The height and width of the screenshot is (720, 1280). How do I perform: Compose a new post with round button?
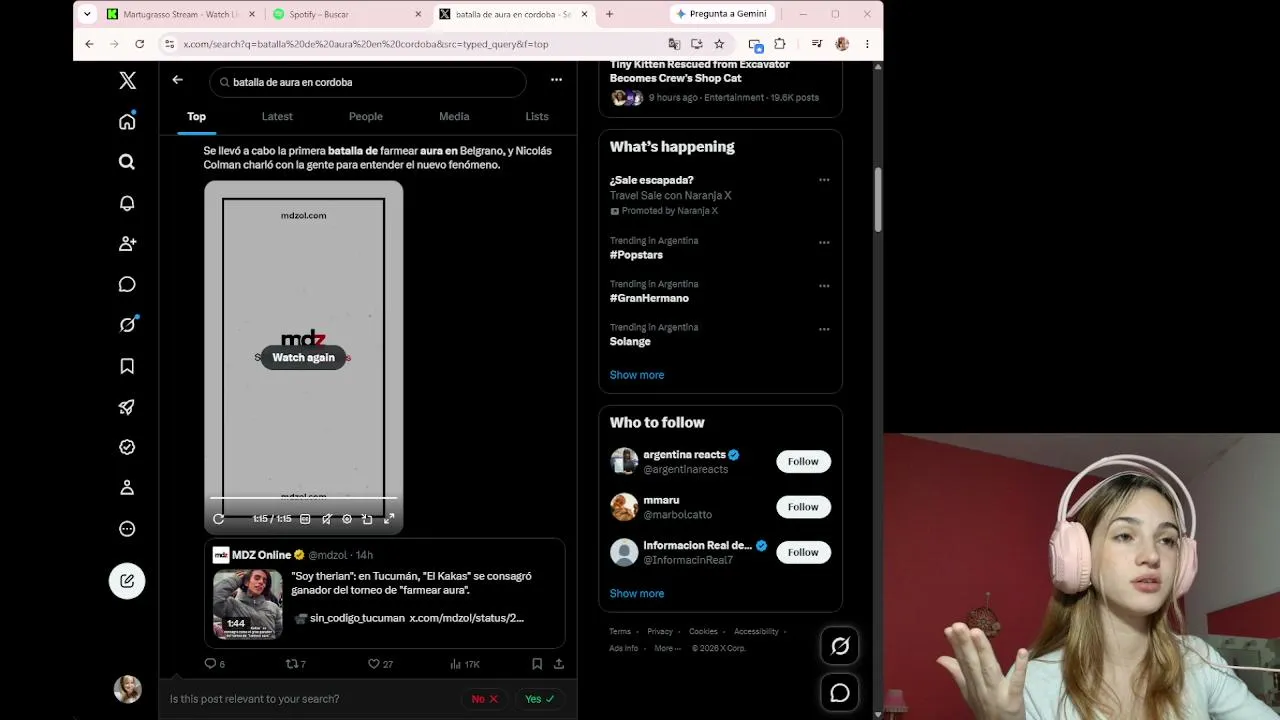pyautogui.click(x=127, y=581)
